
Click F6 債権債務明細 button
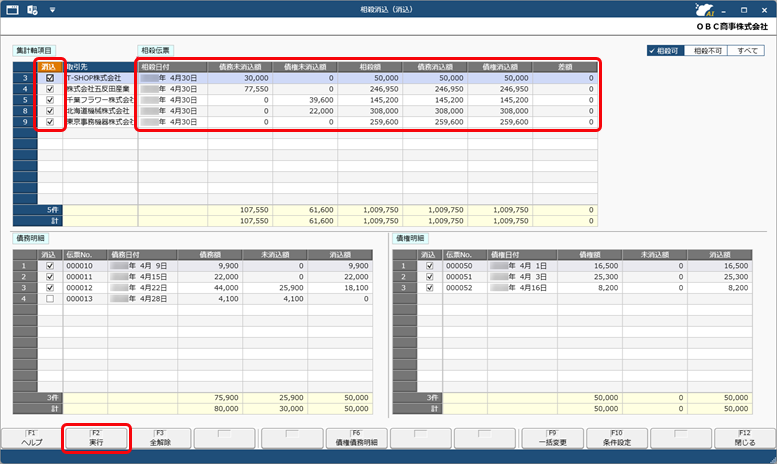point(356,438)
